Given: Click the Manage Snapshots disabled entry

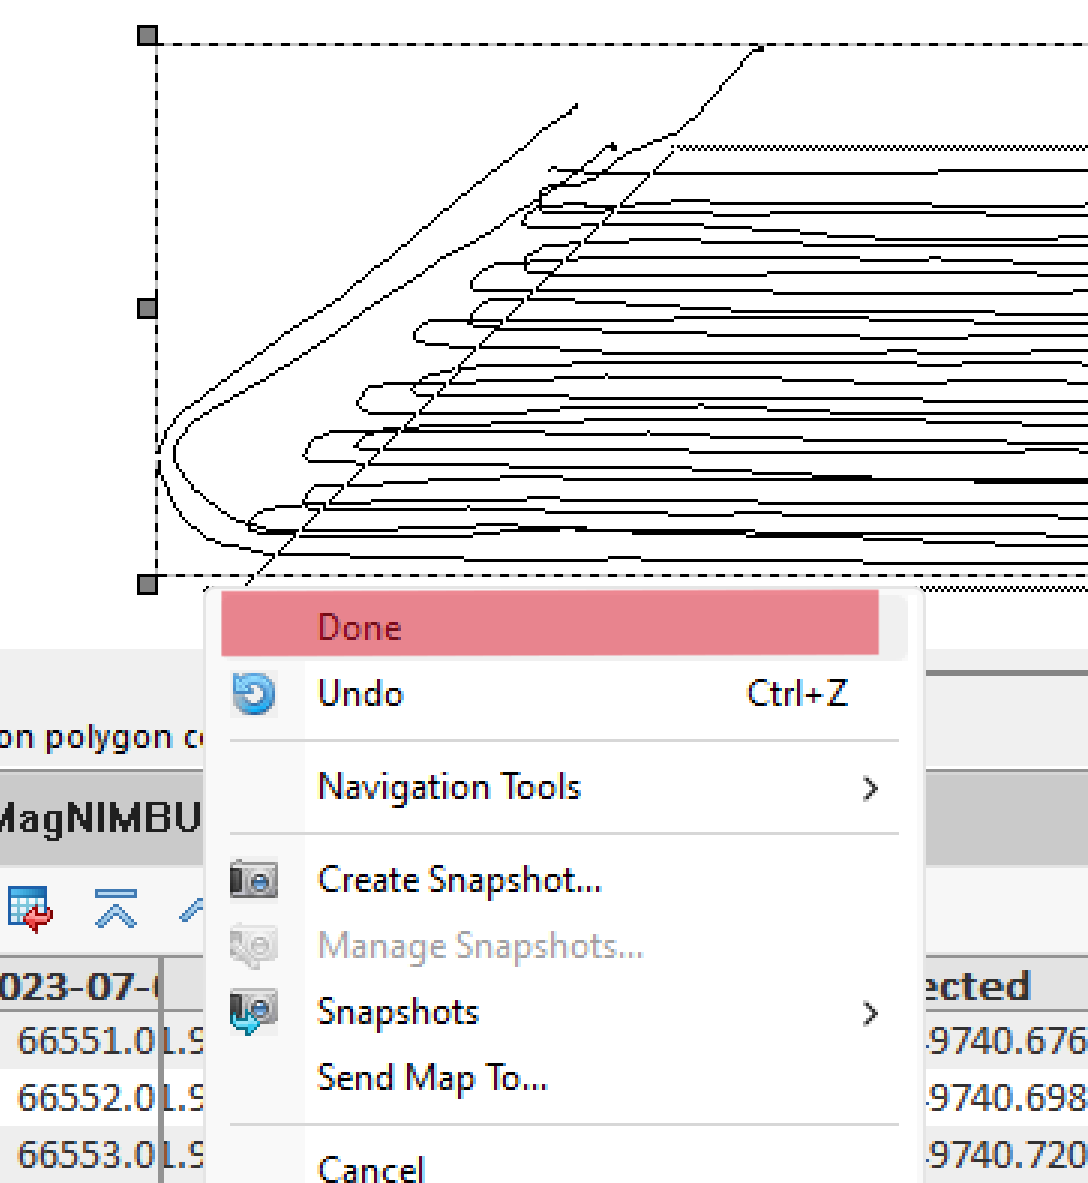Looking at the screenshot, I should [480, 946].
